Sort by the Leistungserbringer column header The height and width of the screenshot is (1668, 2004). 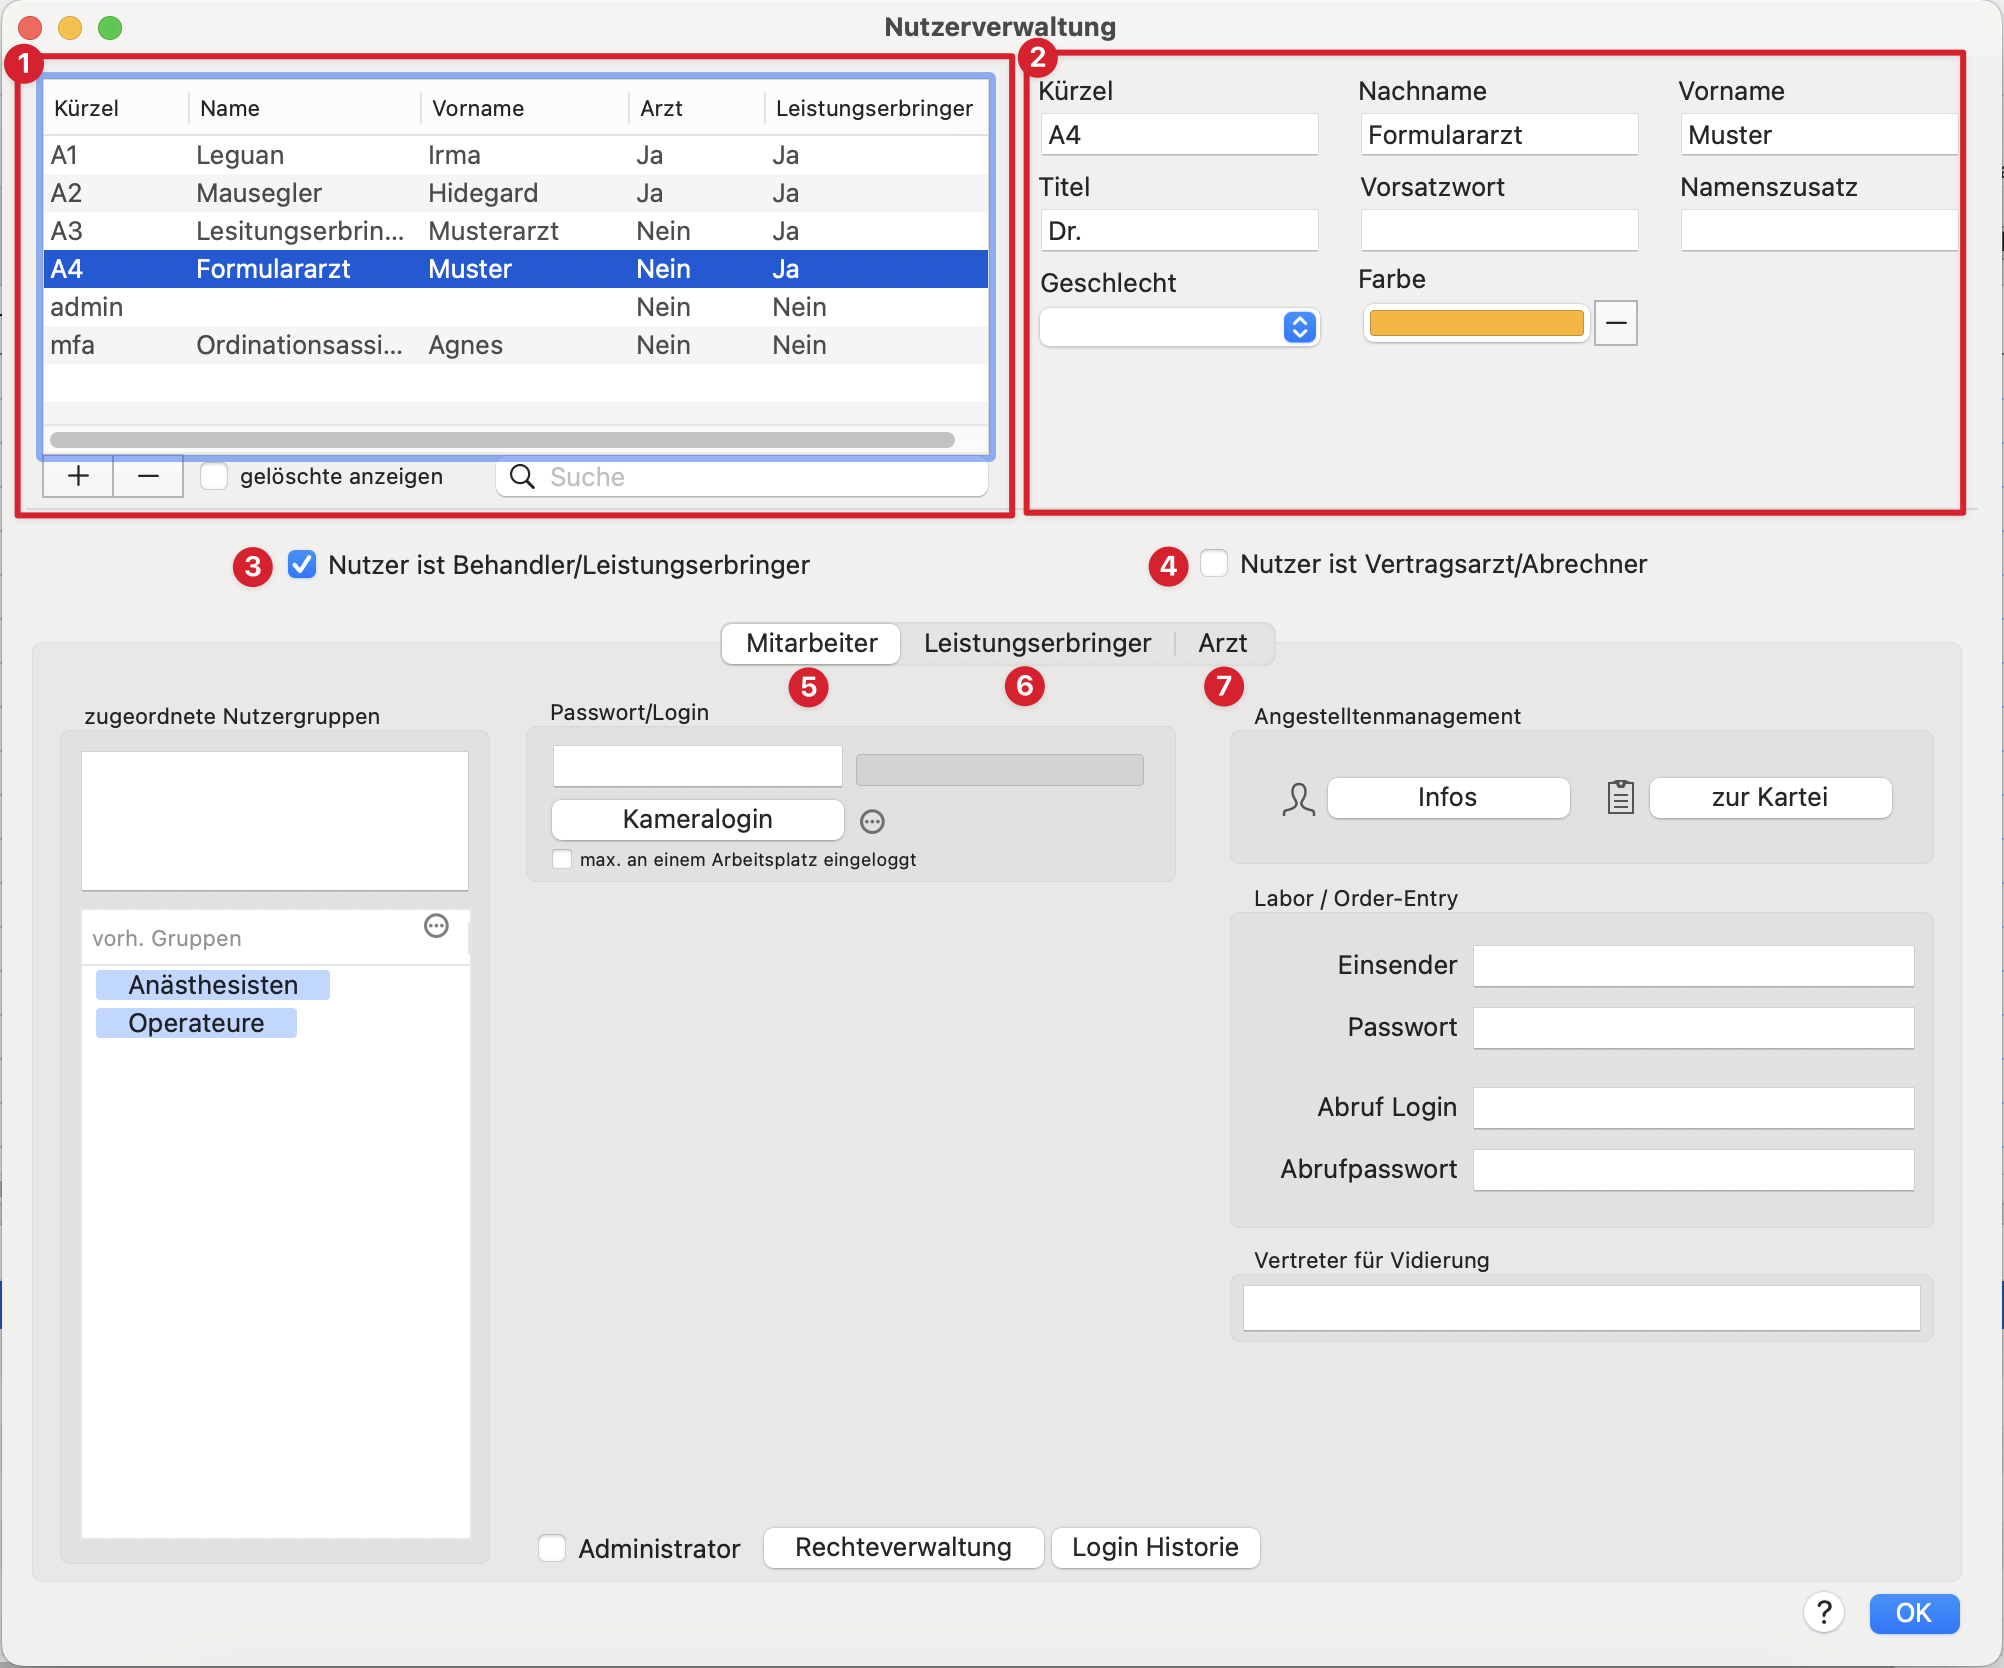pos(876,108)
